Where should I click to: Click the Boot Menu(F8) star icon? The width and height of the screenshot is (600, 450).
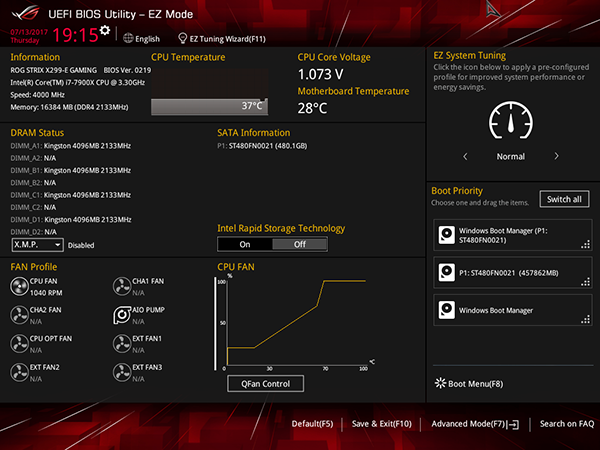pos(440,383)
